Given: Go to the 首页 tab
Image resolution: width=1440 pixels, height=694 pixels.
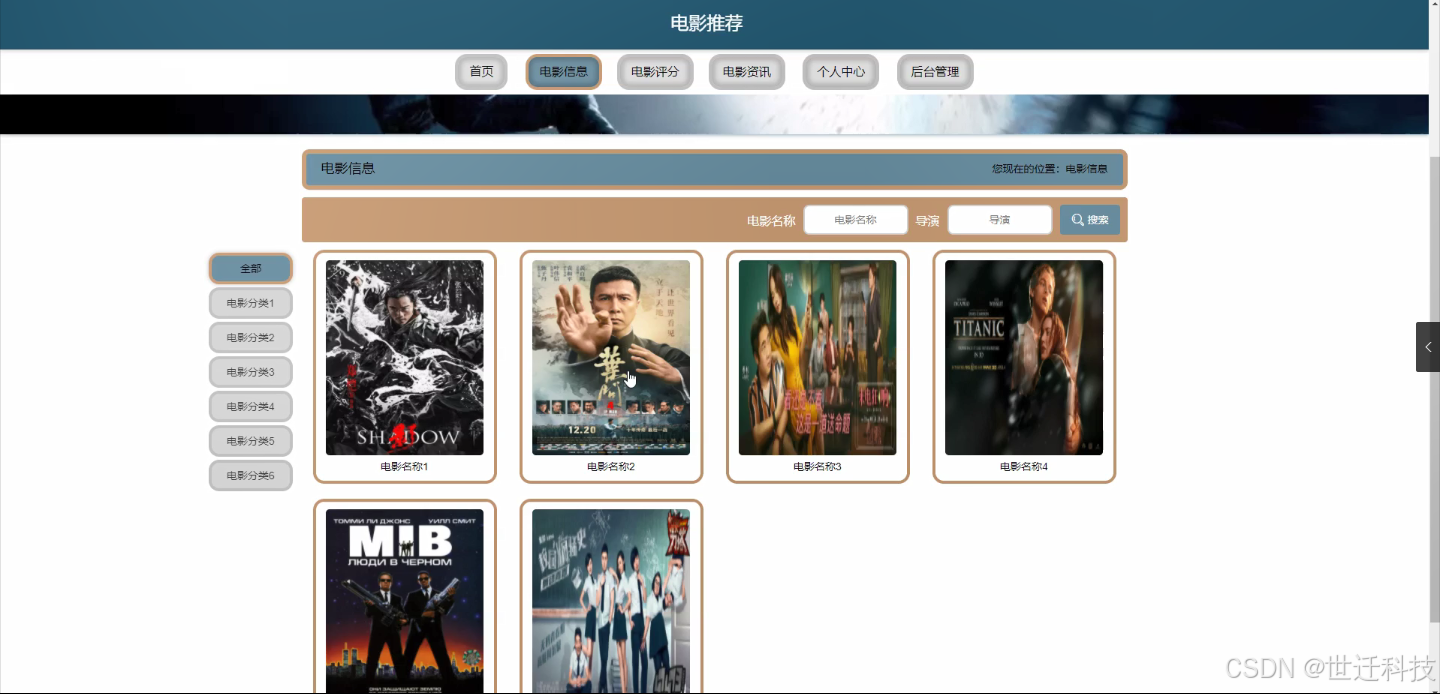Looking at the screenshot, I should 481,72.
